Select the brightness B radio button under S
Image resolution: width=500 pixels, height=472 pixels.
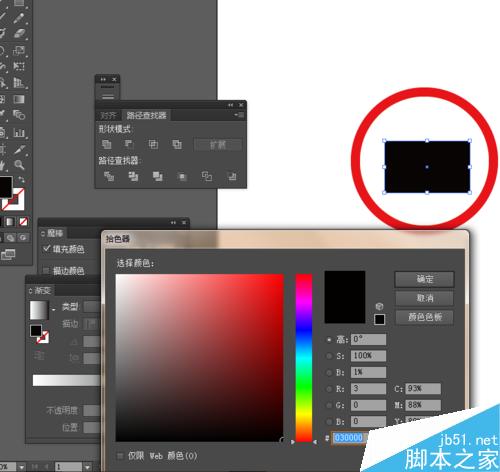[x=329, y=372]
